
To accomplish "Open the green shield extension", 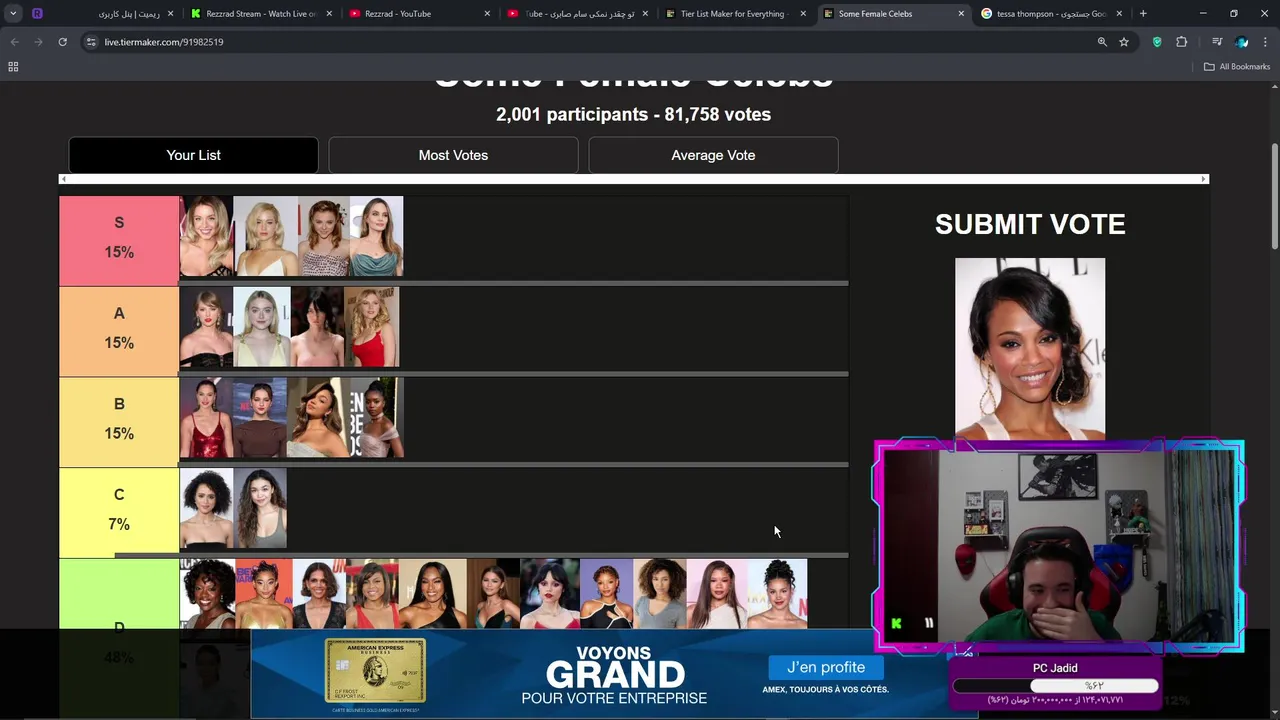I will point(1157,42).
